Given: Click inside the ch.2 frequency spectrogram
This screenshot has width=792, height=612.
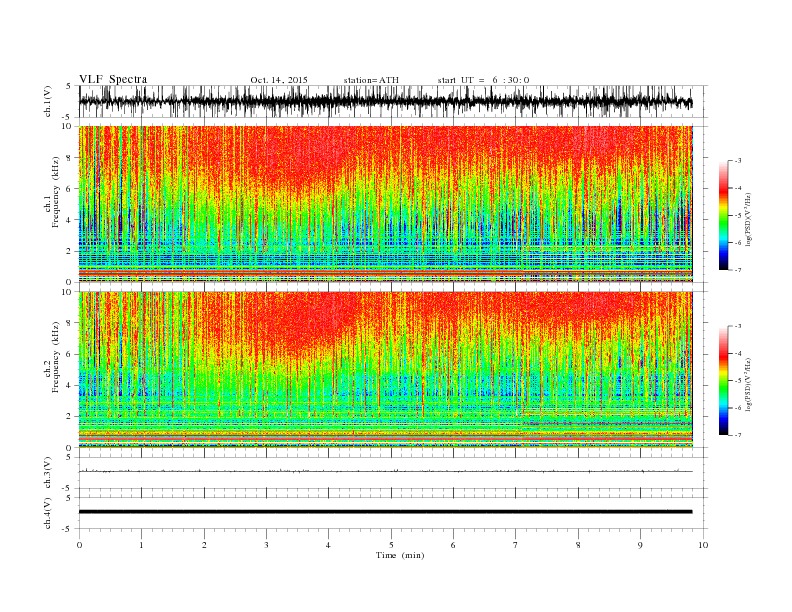Looking at the screenshot, I should (x=386, y=370).
